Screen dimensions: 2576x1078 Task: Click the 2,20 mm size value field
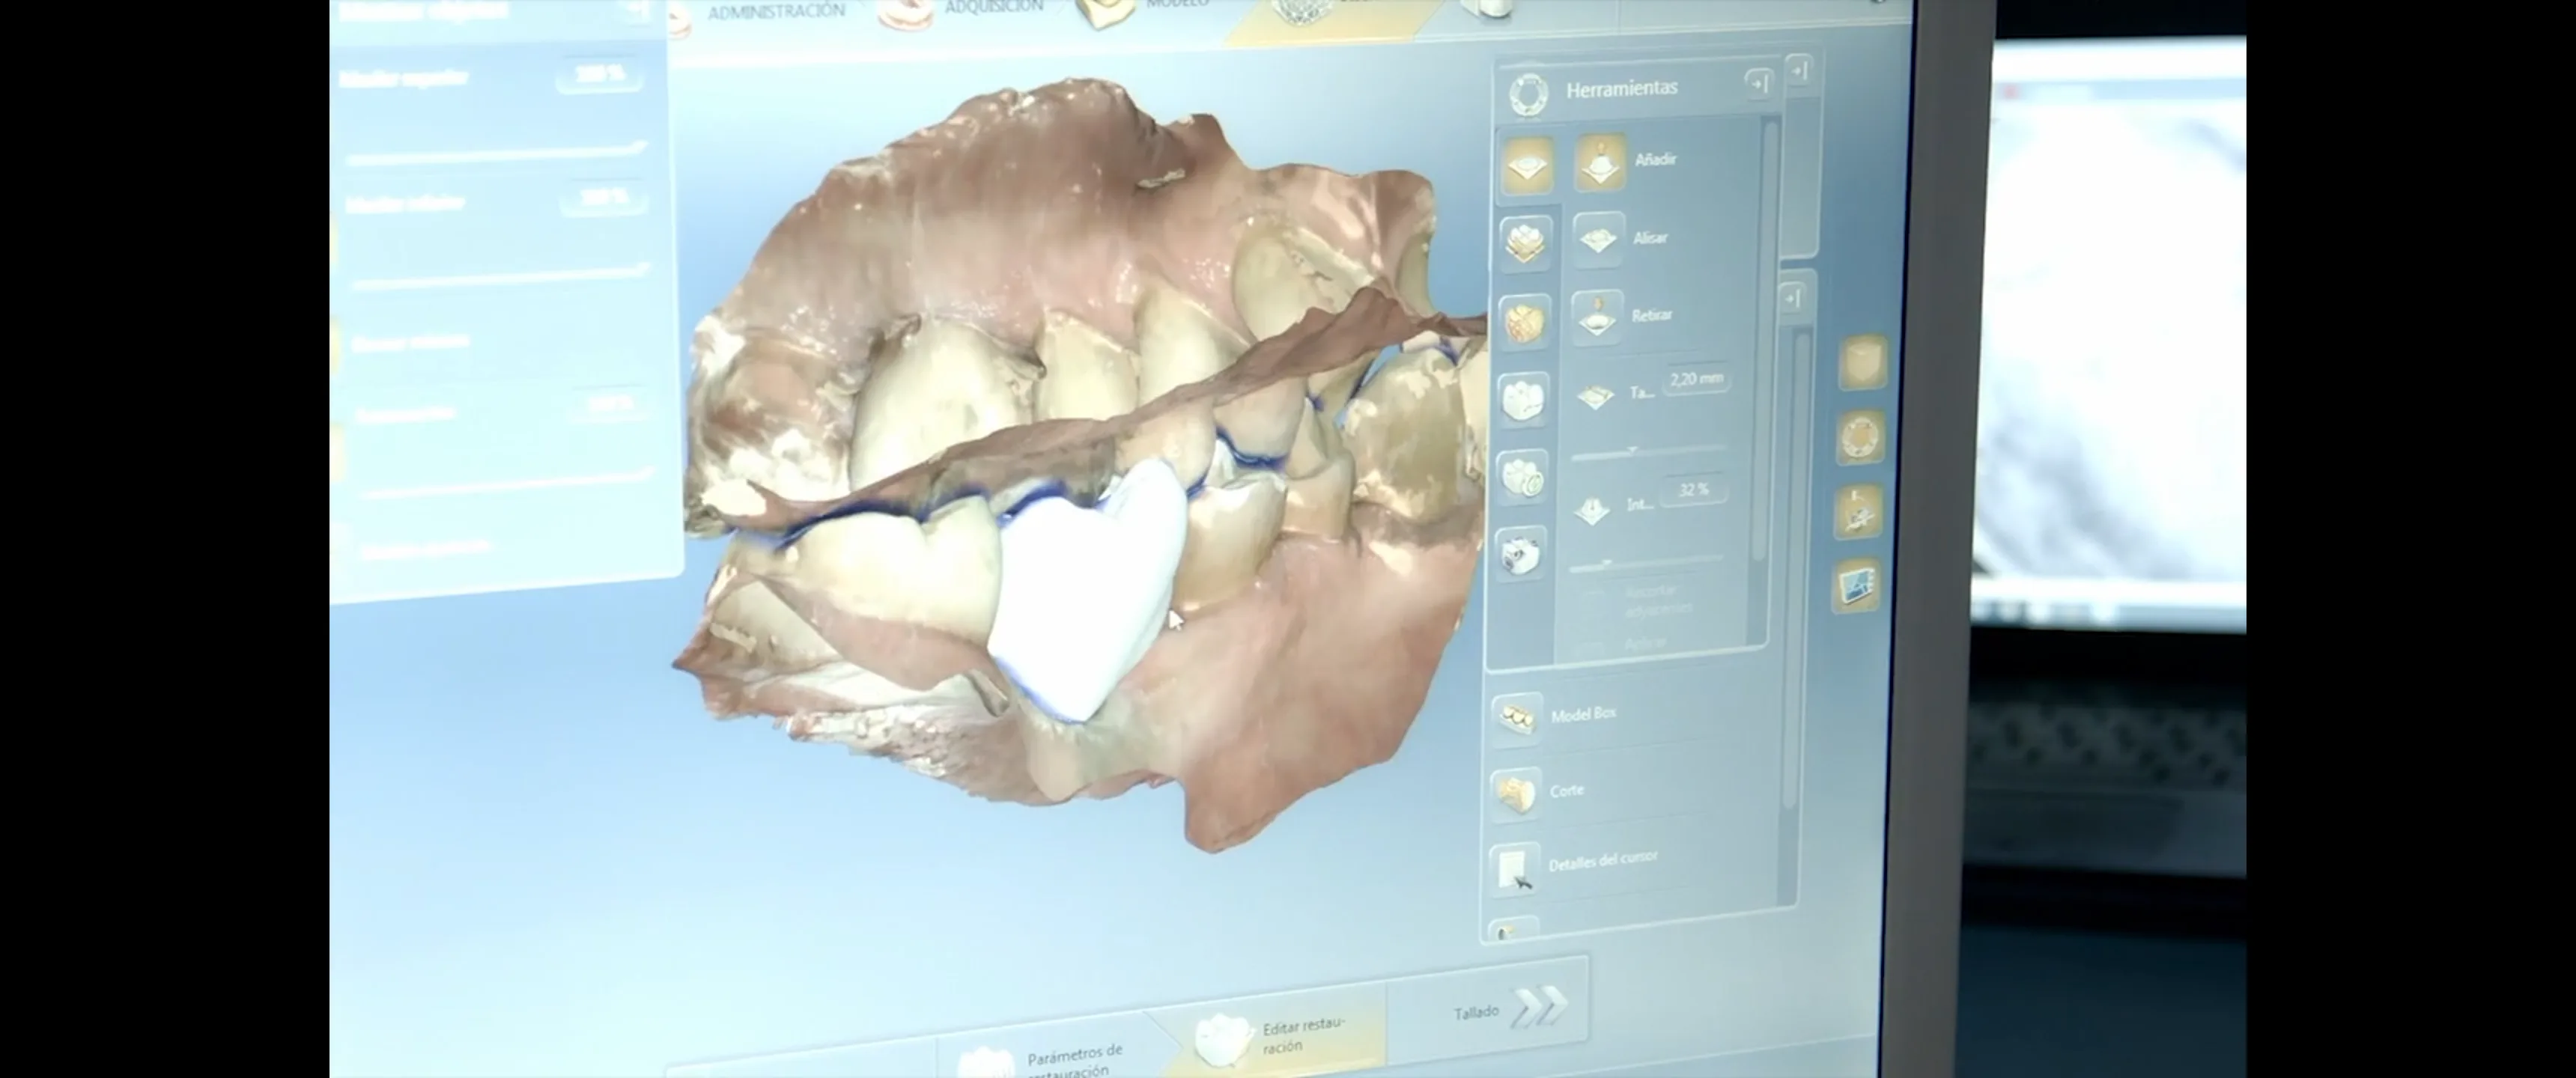1697,380
